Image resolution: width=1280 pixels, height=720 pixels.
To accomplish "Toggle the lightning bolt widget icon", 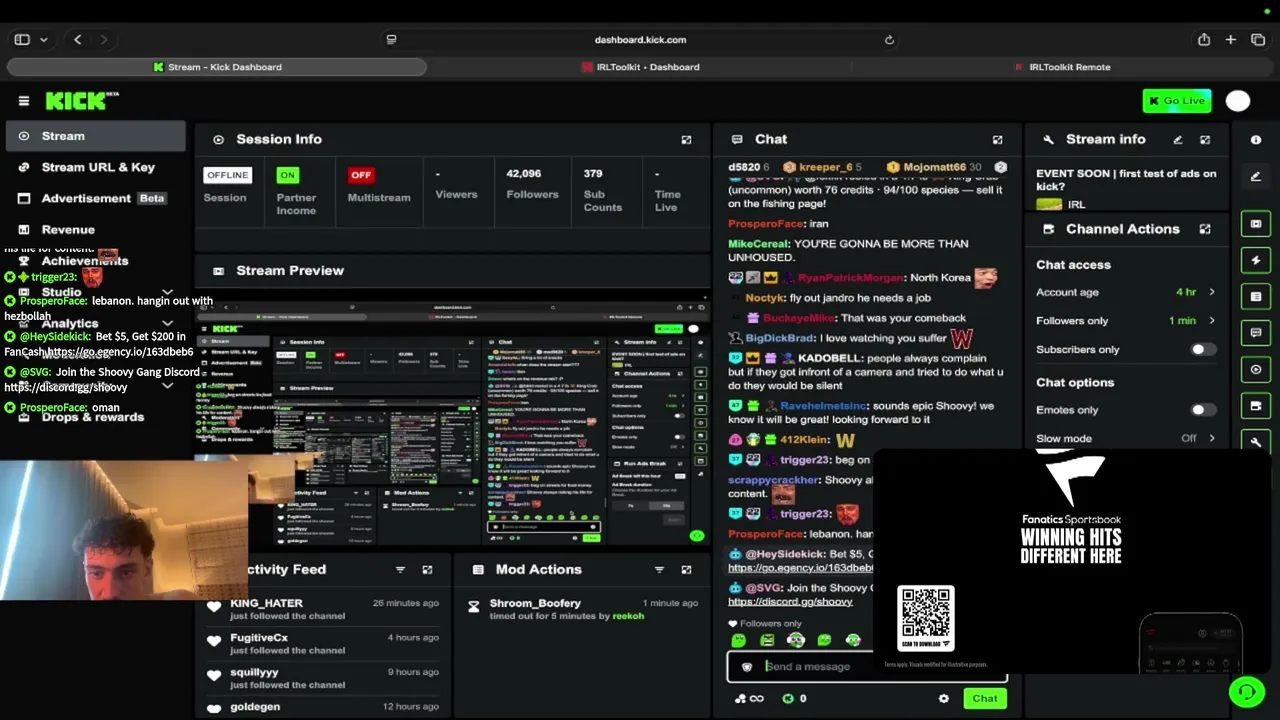I will click(1256, 260).
